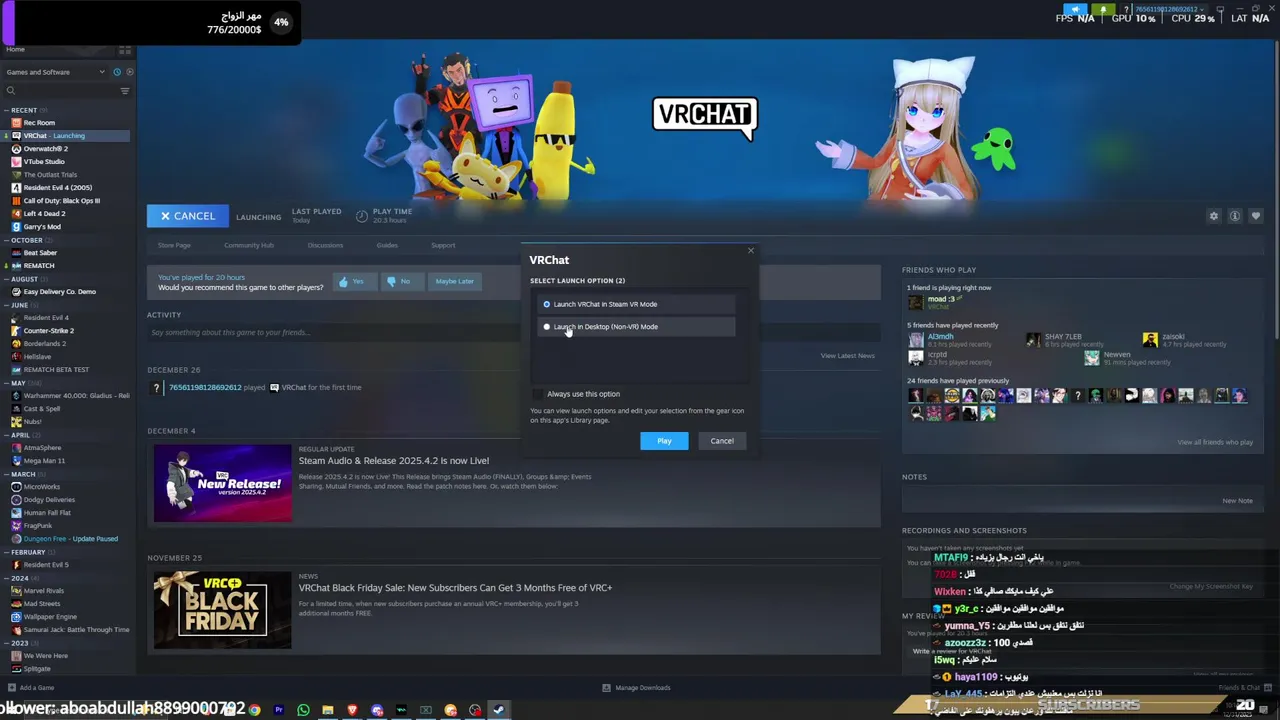Open Steam Audio & Release 2025.4.2 headline

394,461
